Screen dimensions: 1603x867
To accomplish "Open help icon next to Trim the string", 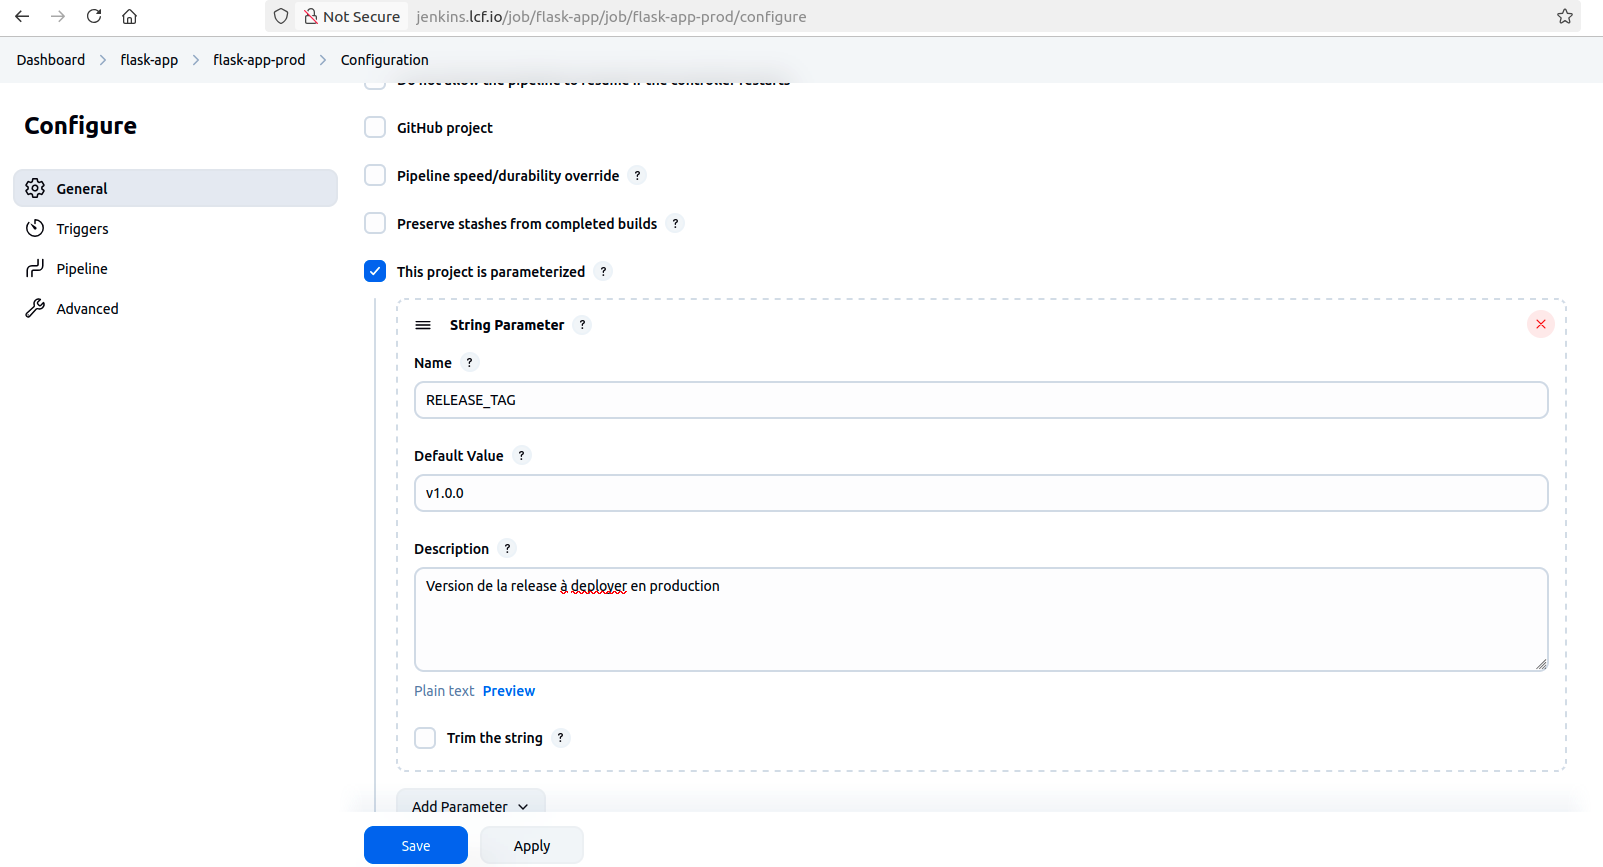I will pyautogui.click(x=560, y=738).
